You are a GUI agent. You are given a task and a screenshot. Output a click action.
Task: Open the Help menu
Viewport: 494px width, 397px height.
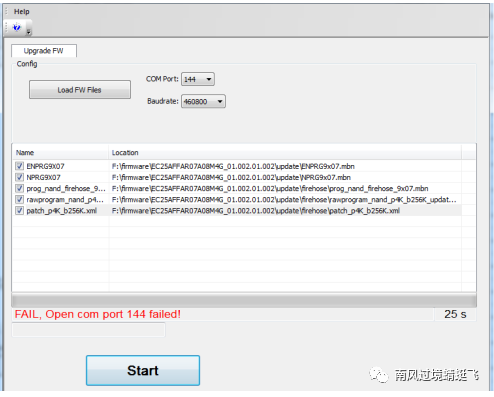pos(21,12)
